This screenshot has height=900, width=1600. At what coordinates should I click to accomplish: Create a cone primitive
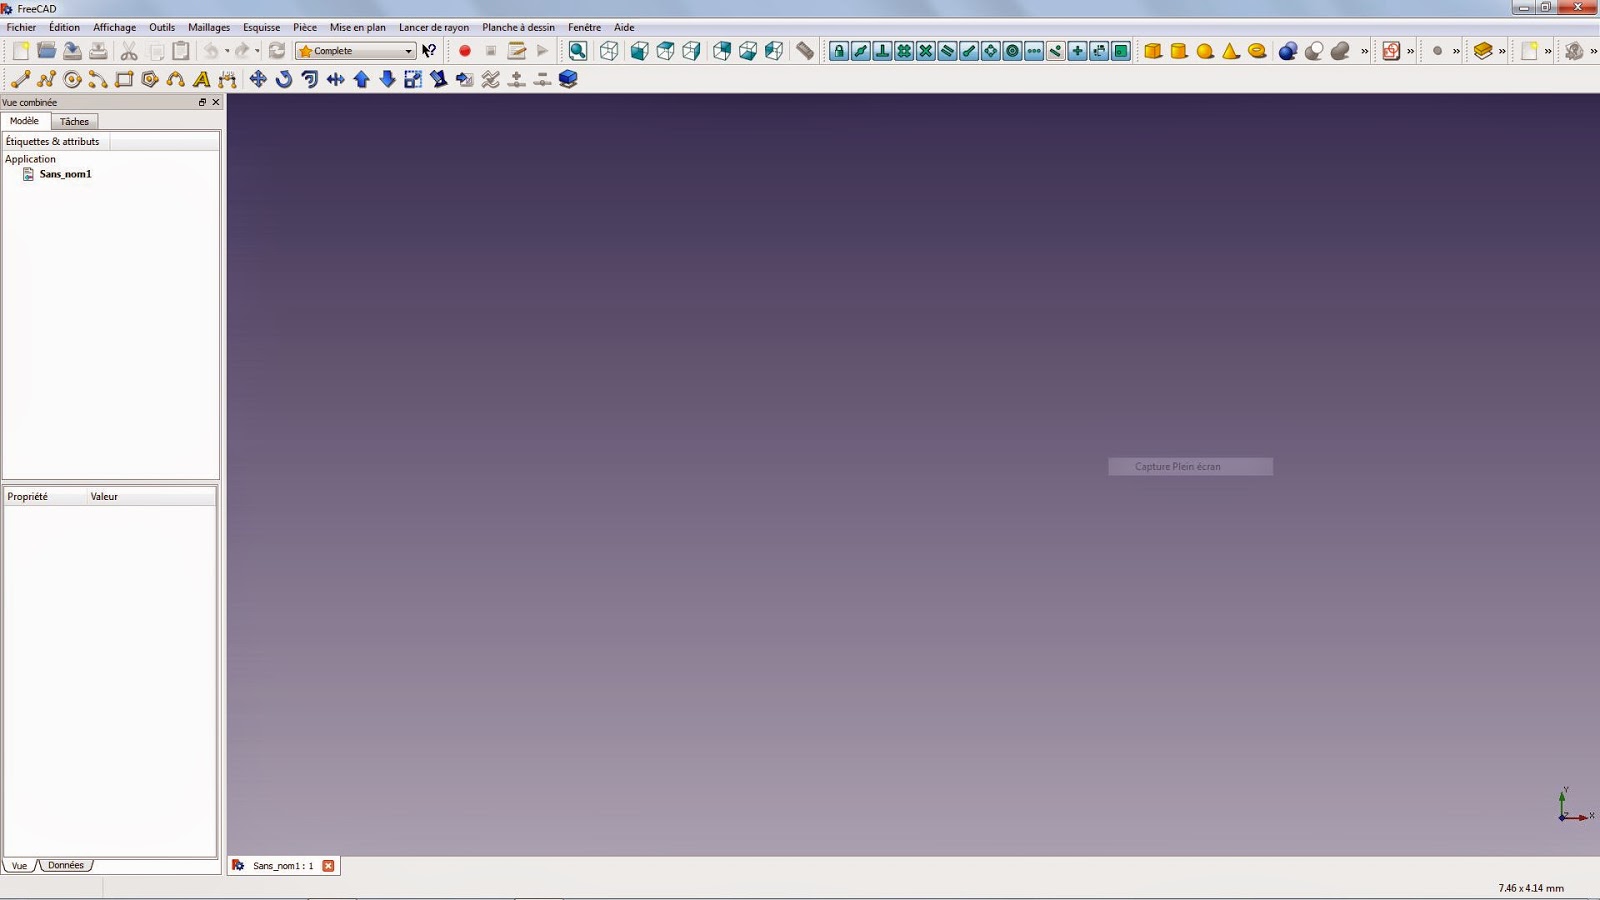(1230, 51)
